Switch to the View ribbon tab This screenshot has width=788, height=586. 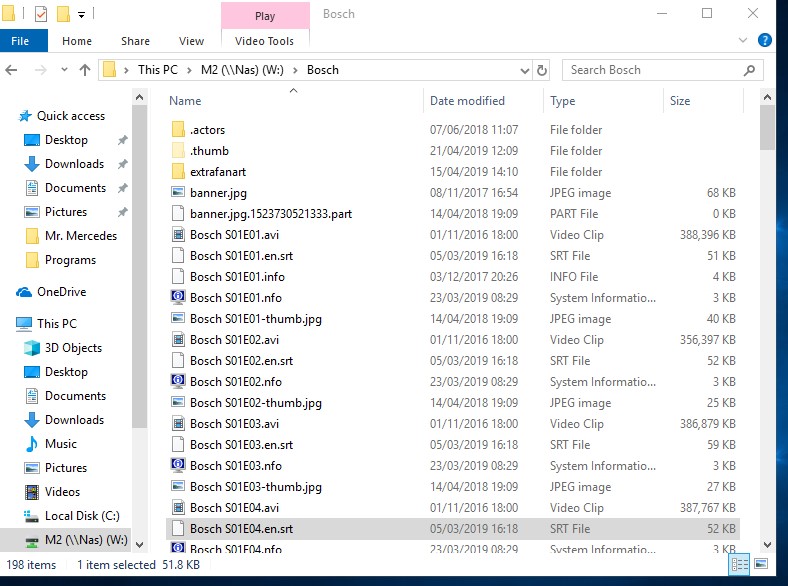pos(191,41)
